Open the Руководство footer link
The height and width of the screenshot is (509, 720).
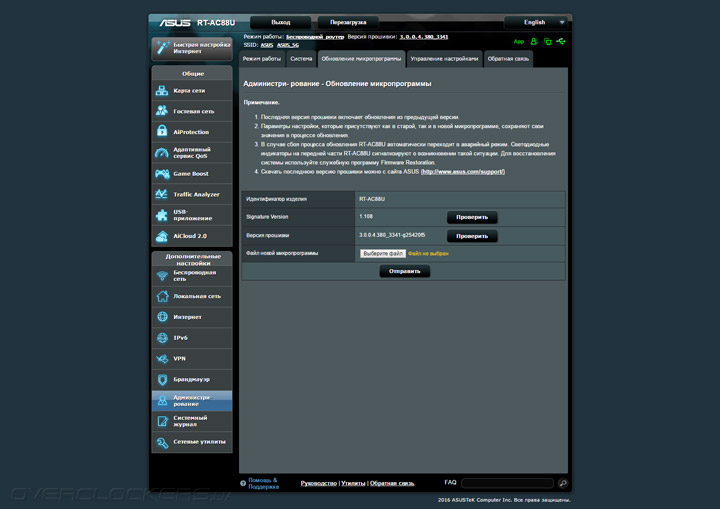tap(319, 483)
